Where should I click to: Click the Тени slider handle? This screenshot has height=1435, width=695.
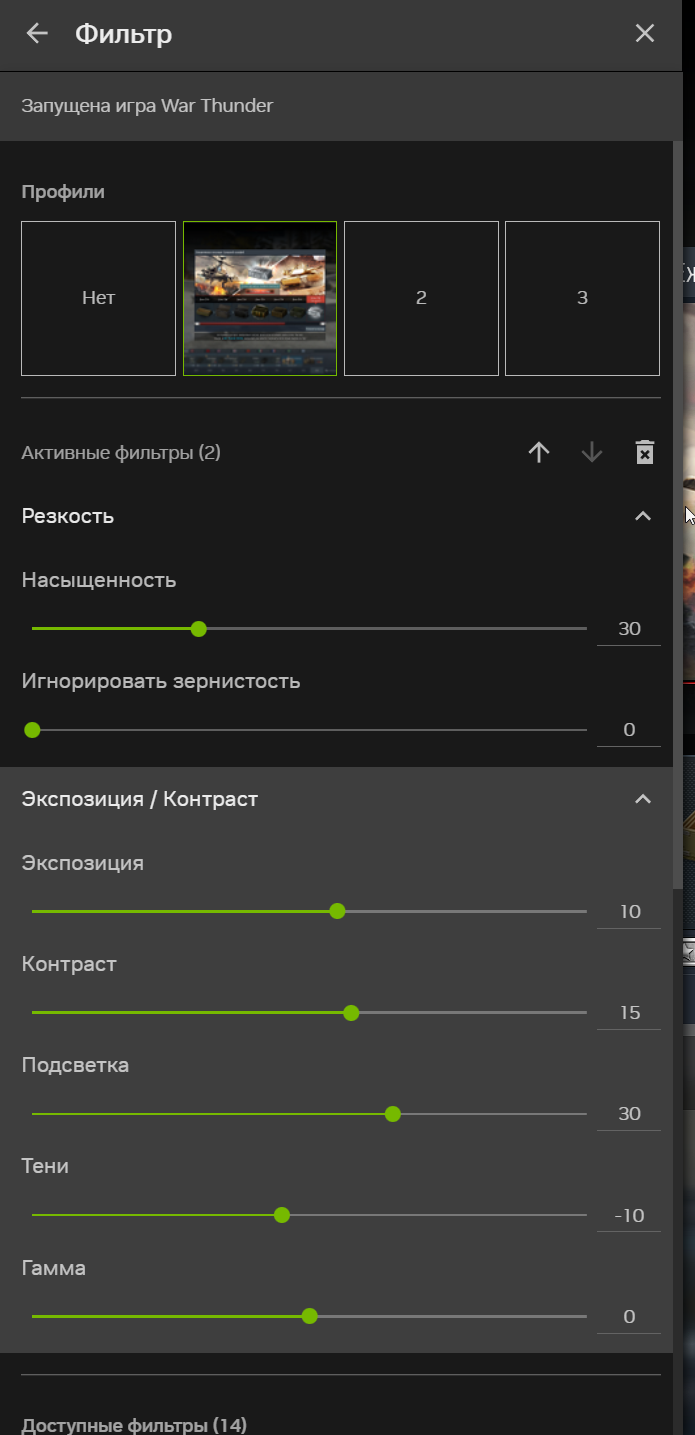(282, 1215)
